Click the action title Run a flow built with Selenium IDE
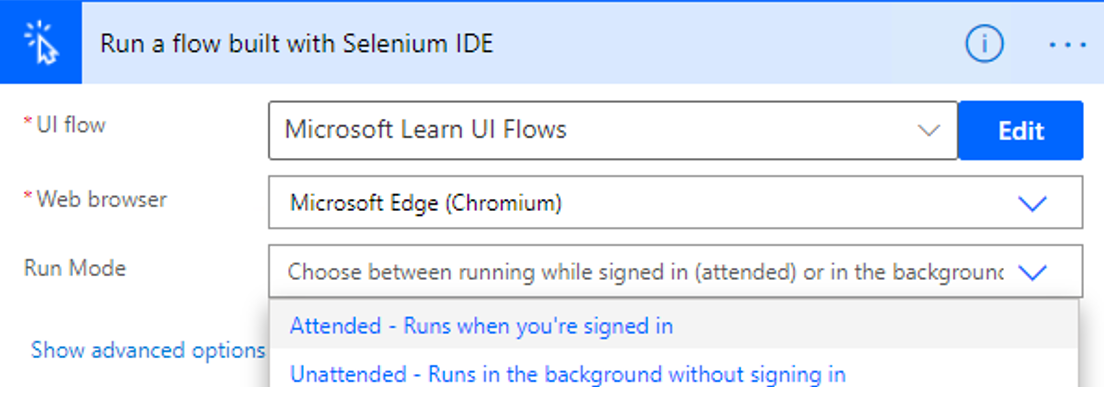 tap(296, 44)
